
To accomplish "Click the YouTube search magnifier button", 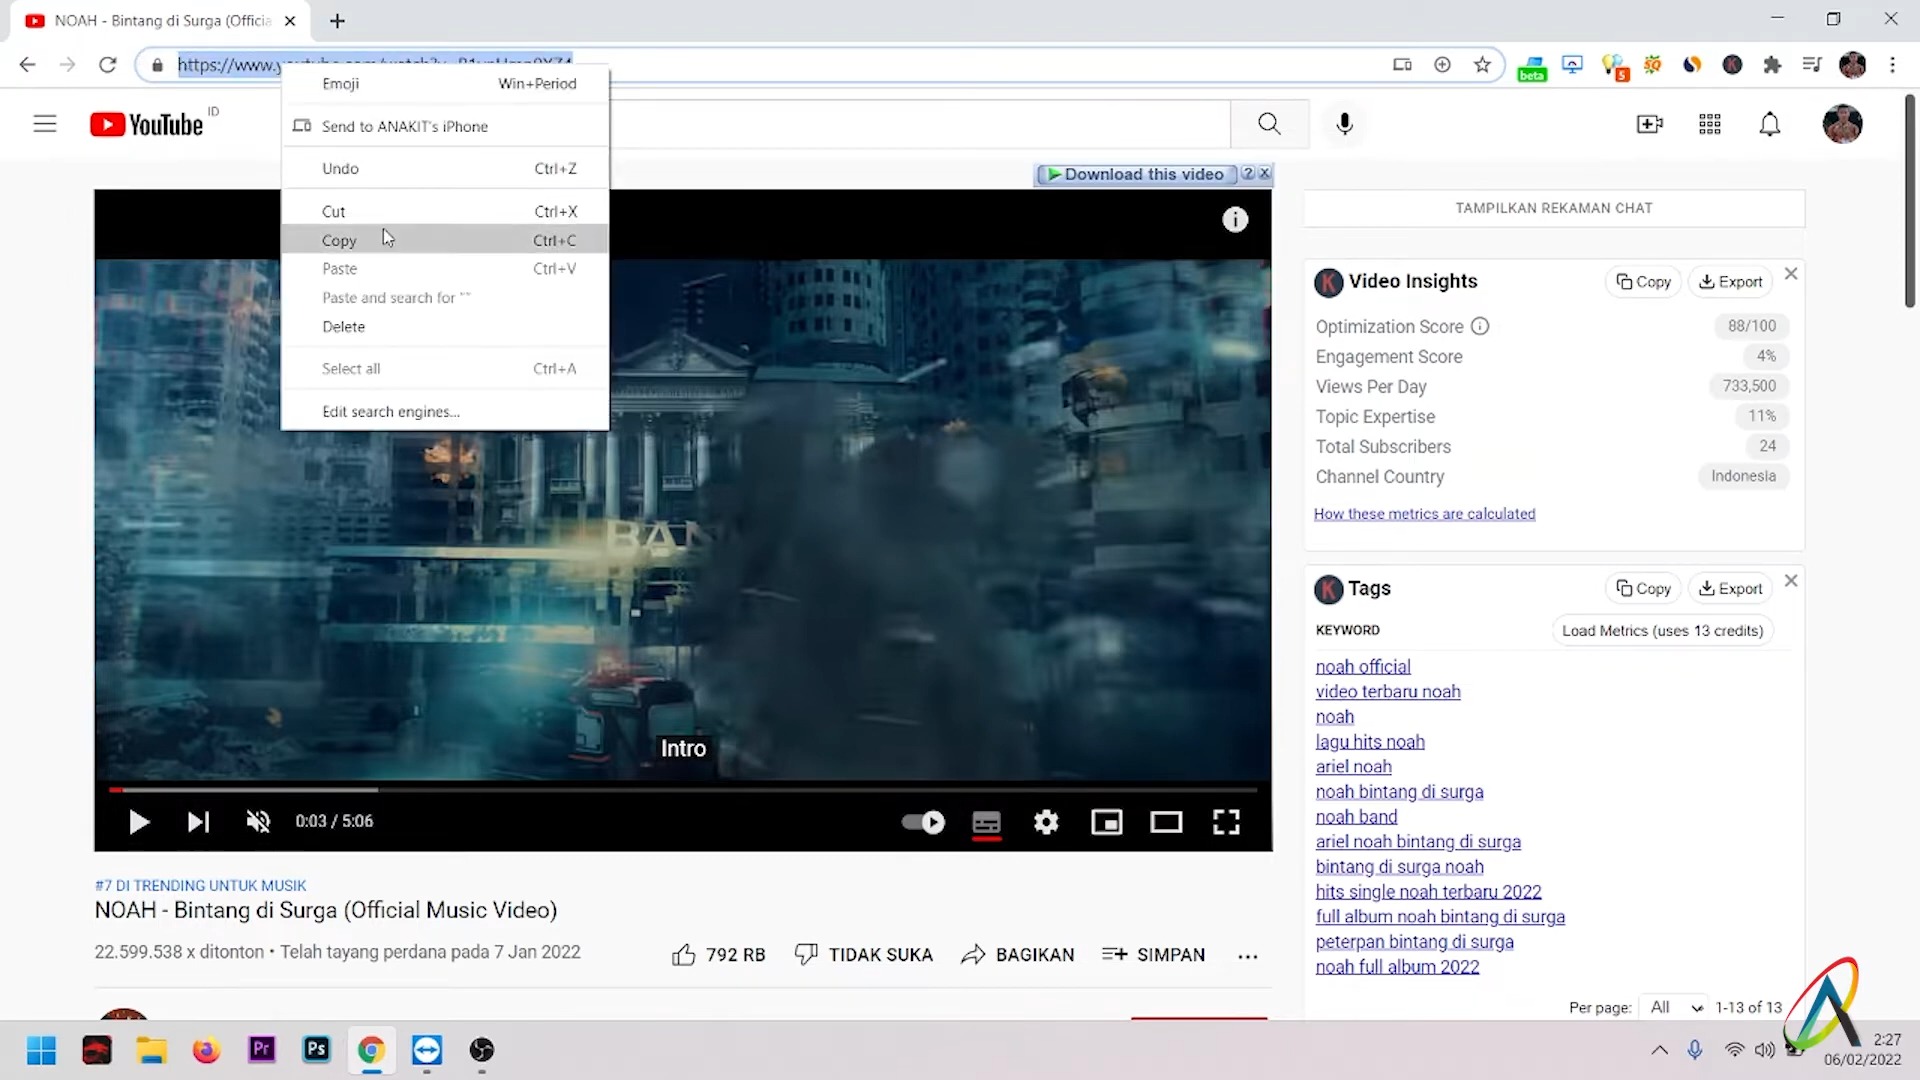I will [x=1269, y=124].
